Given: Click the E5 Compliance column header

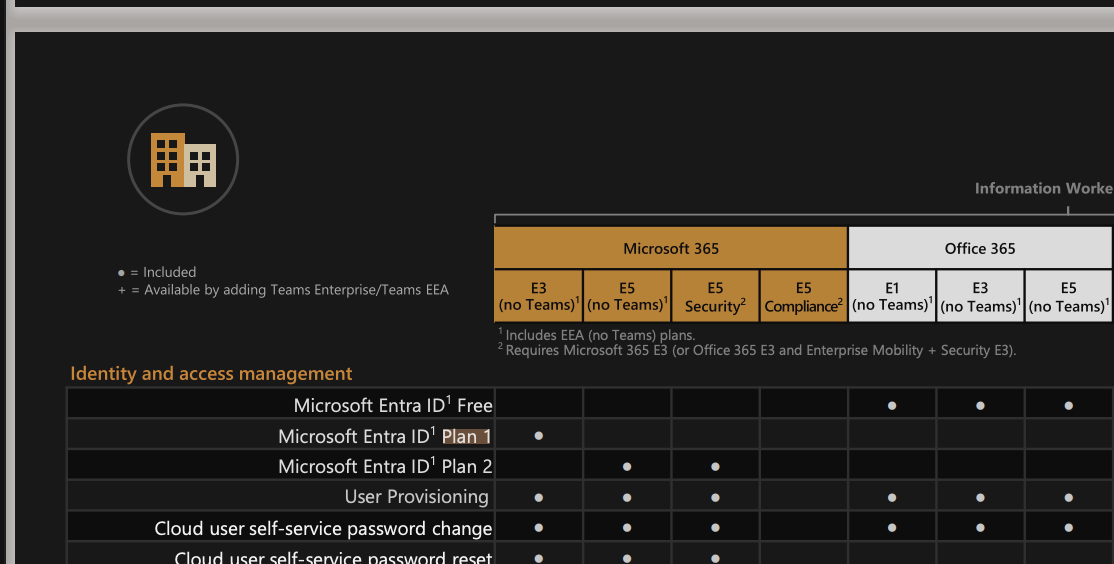Looking at the screenshot, I should [803, 296].
